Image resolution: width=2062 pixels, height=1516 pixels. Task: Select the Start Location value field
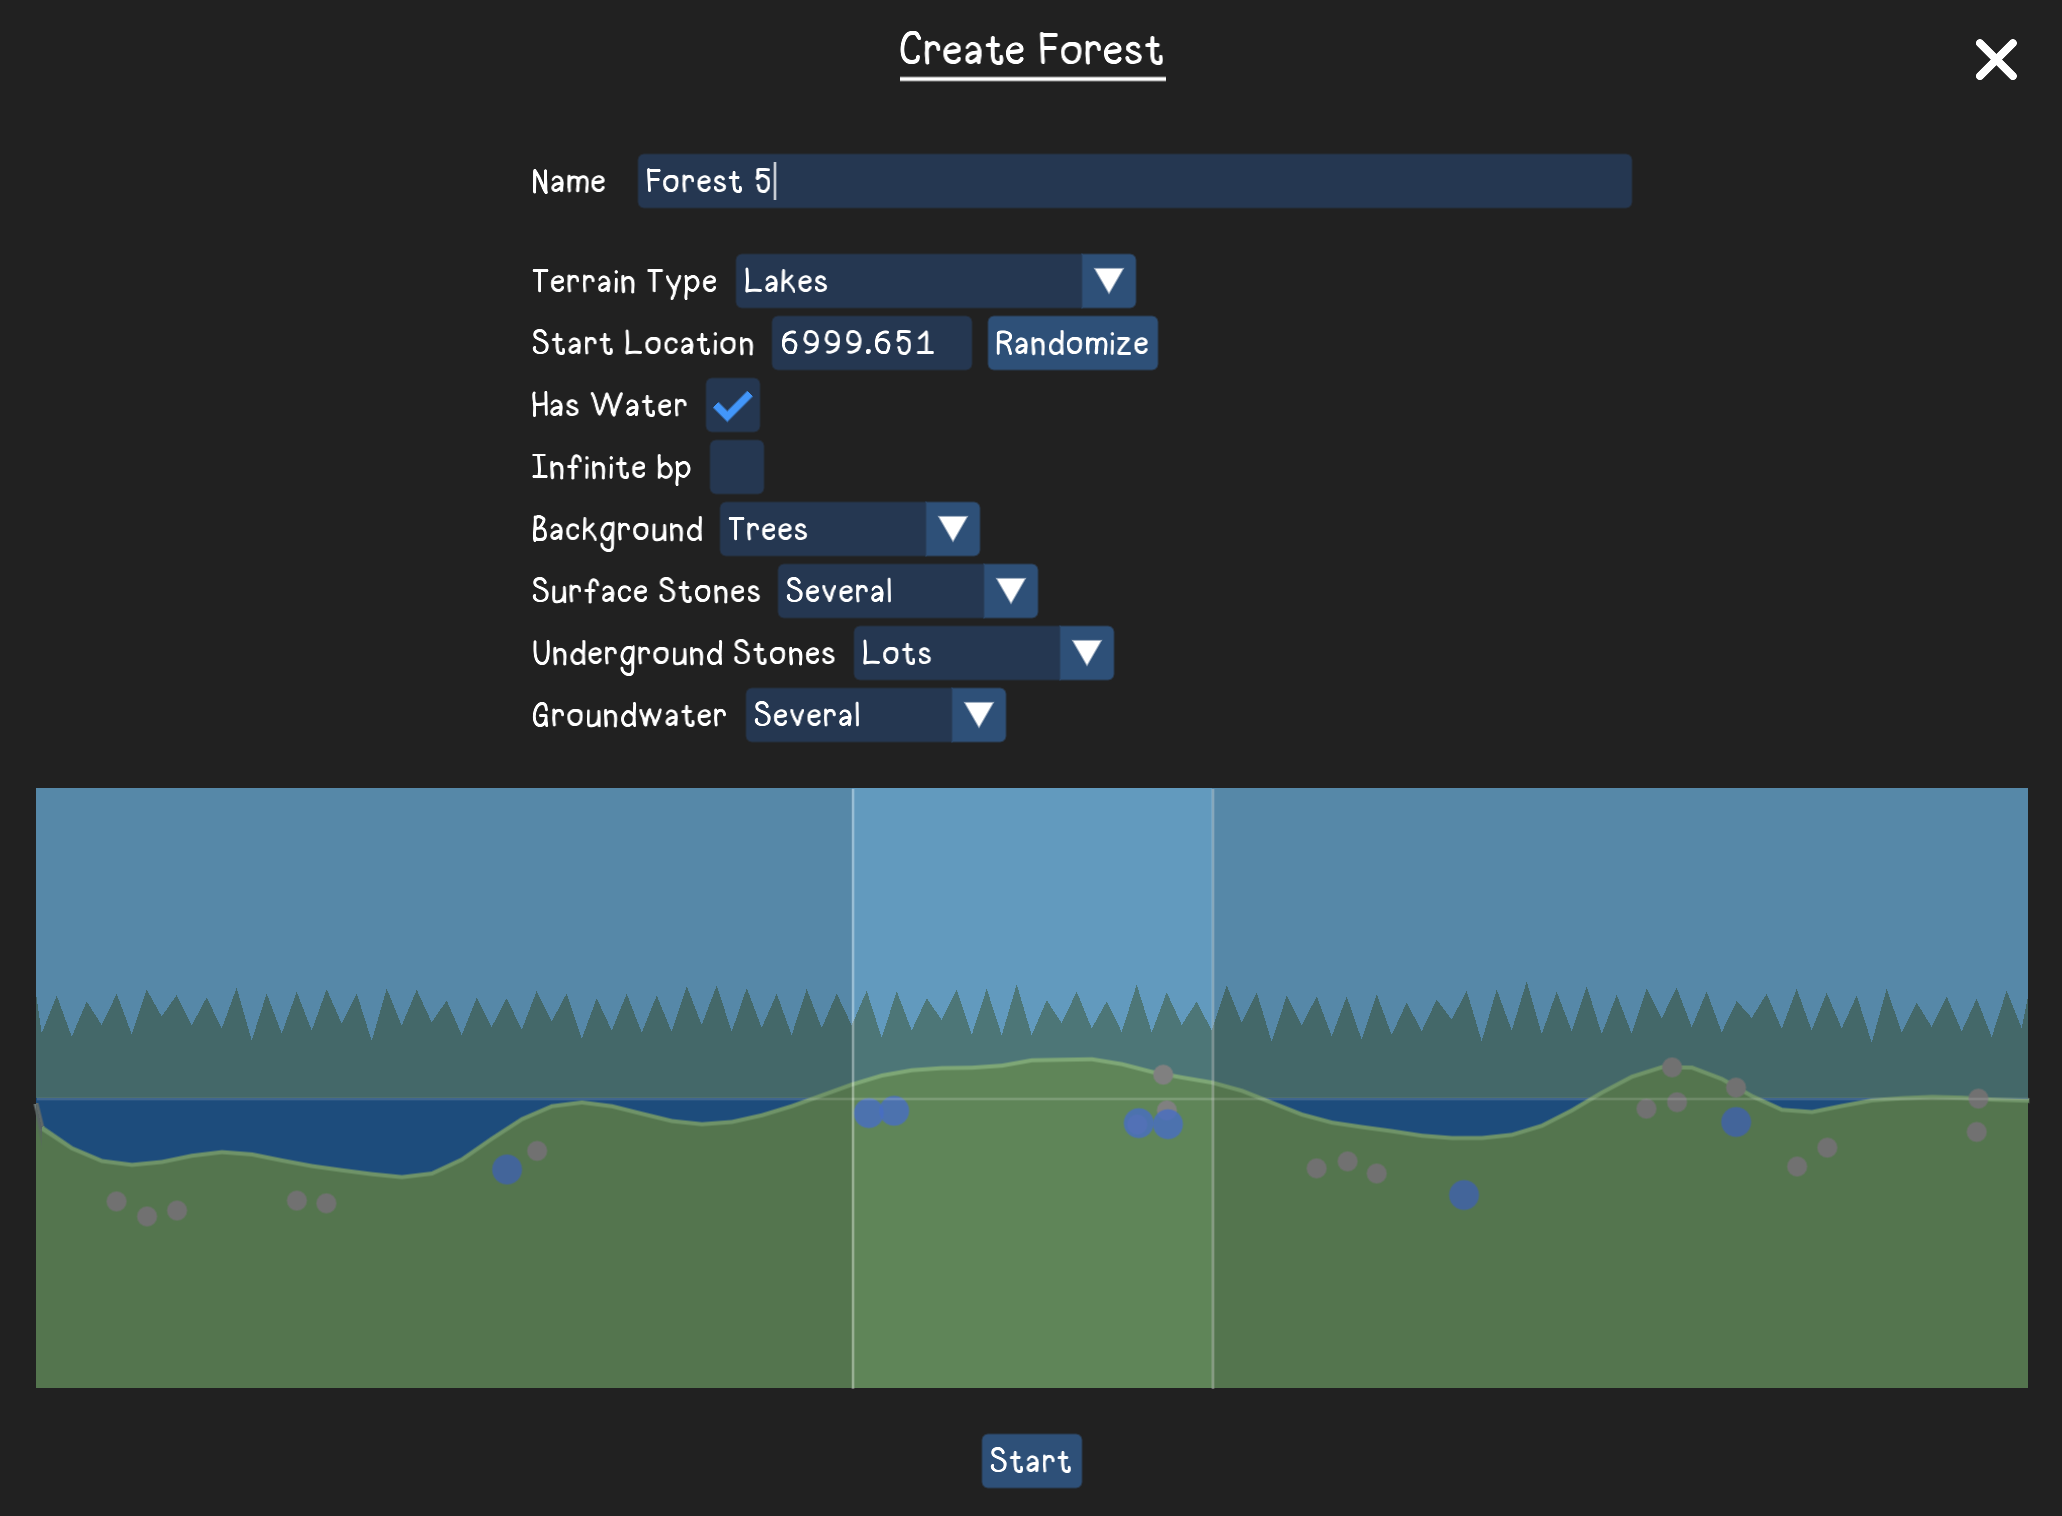click(869, 342)
